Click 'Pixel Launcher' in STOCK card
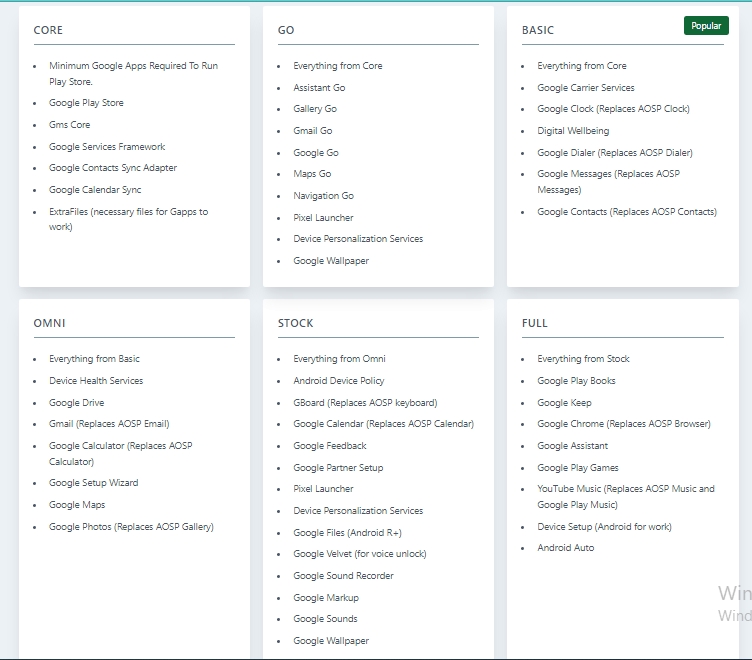This screenshot has height=660, width=752. [x=323, y=489]
